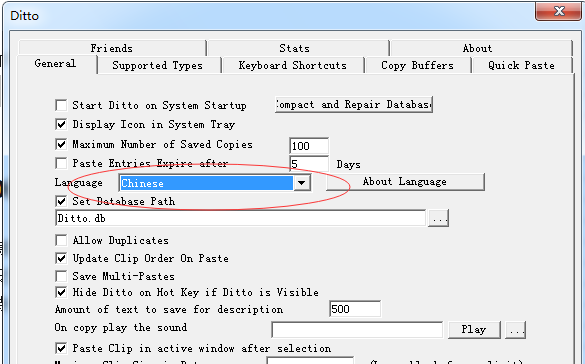Click the expire days field showing 5
The image size is (585, 364).
click(x=309, y=164)
